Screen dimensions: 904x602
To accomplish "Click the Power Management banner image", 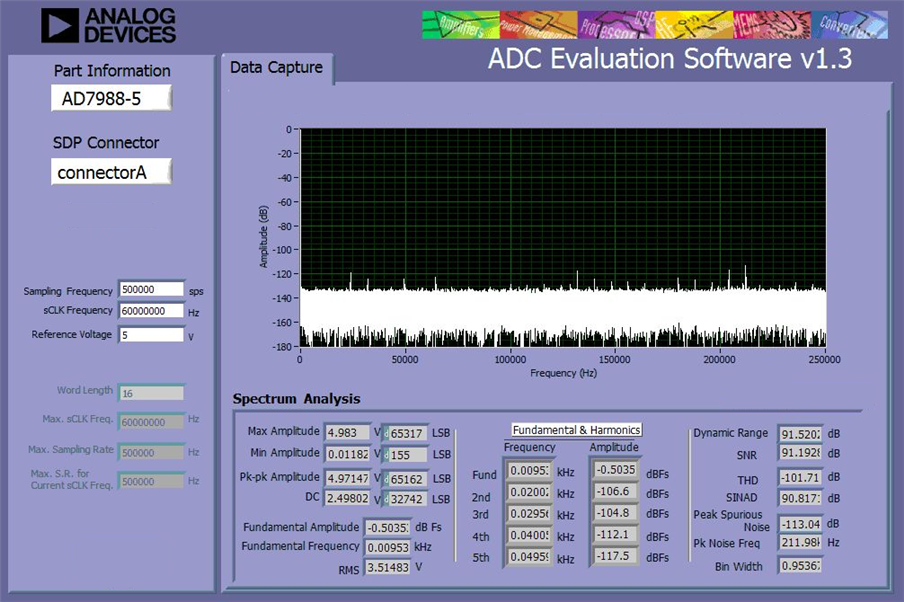I will click(x=538, y=25).
